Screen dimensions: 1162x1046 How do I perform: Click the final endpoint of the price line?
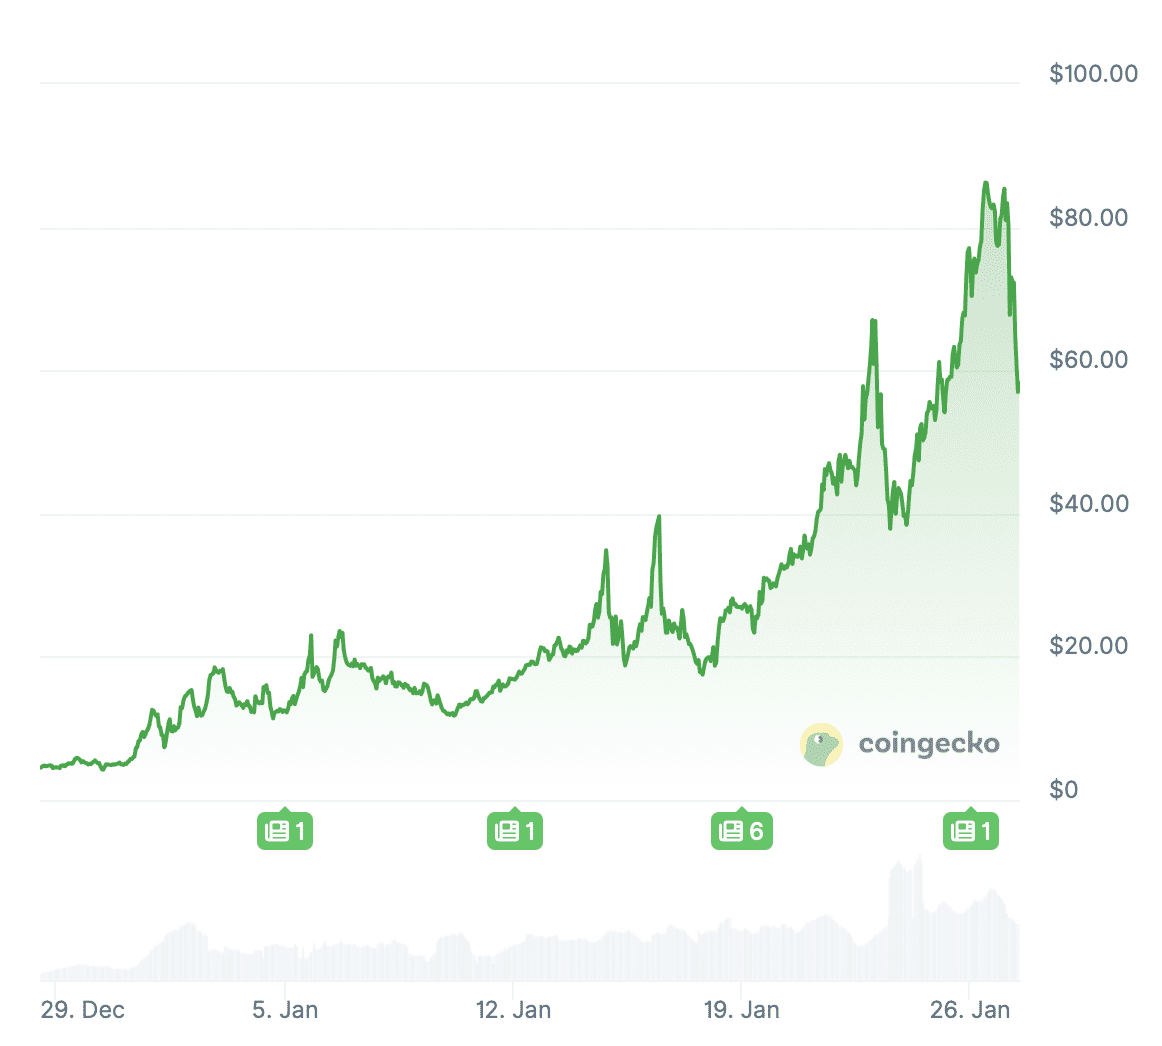coord(1018,390)
